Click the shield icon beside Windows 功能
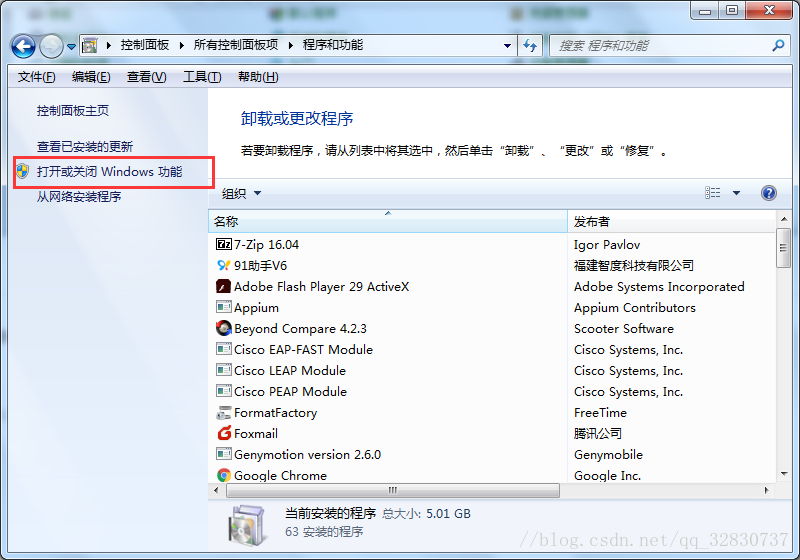The image size is (800, 560). click(x=22, y=171)
